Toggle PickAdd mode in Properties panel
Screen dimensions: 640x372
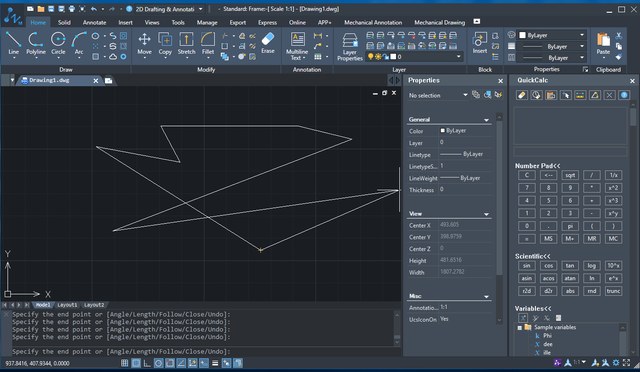476,95
